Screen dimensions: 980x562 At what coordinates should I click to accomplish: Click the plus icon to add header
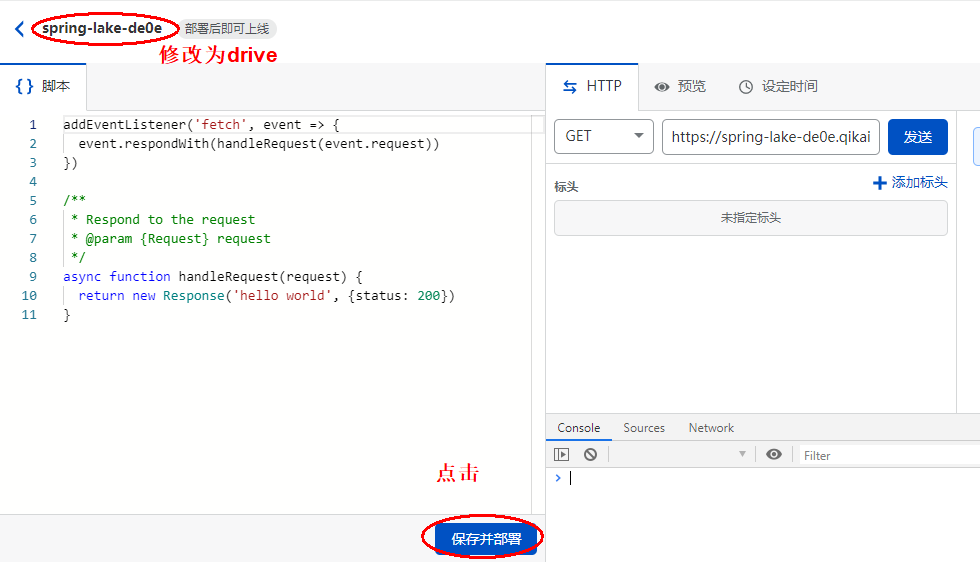tap(879, 183)
